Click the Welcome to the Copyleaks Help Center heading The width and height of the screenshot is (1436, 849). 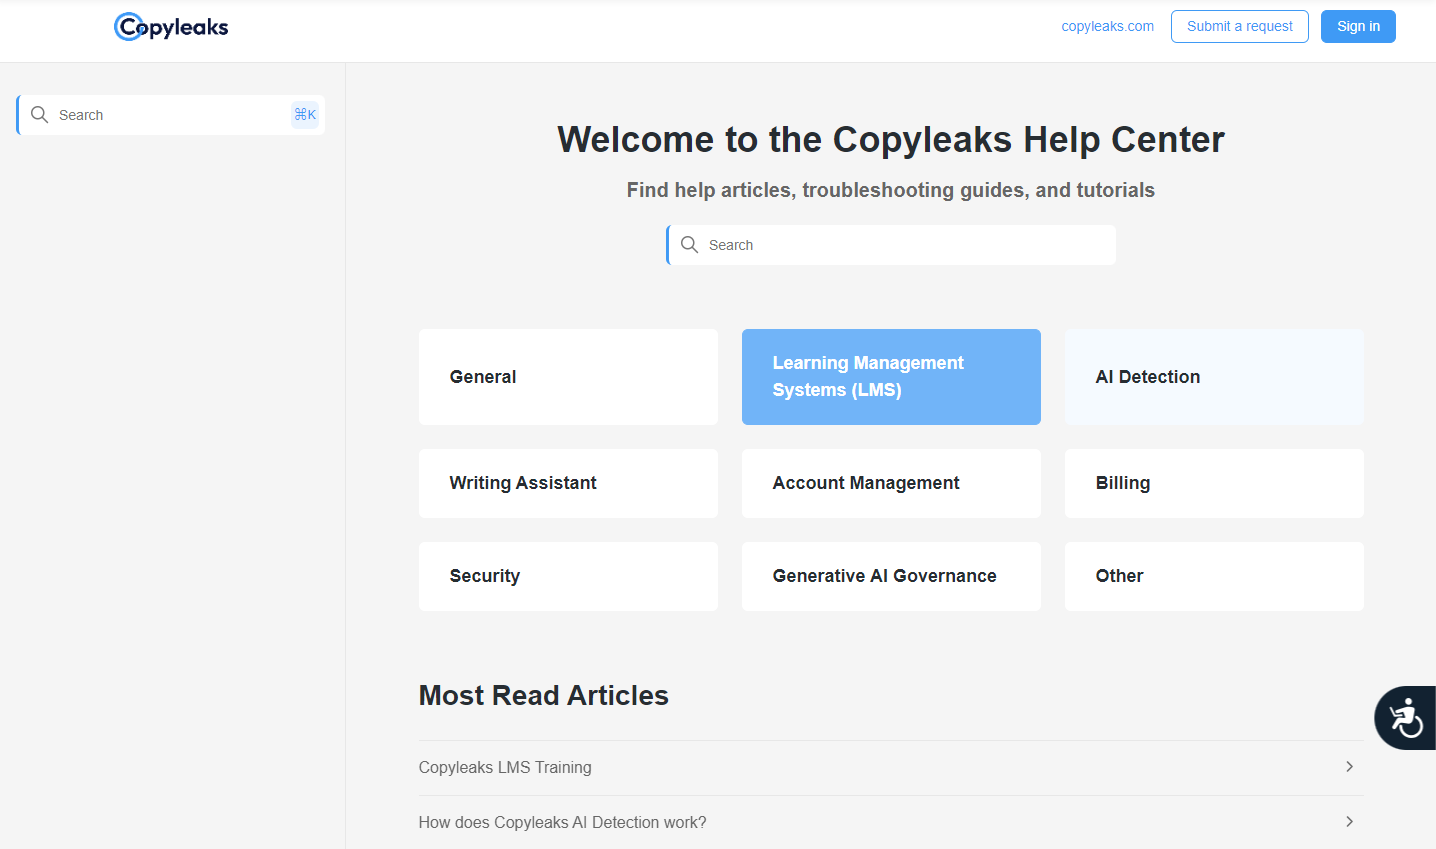891,139
